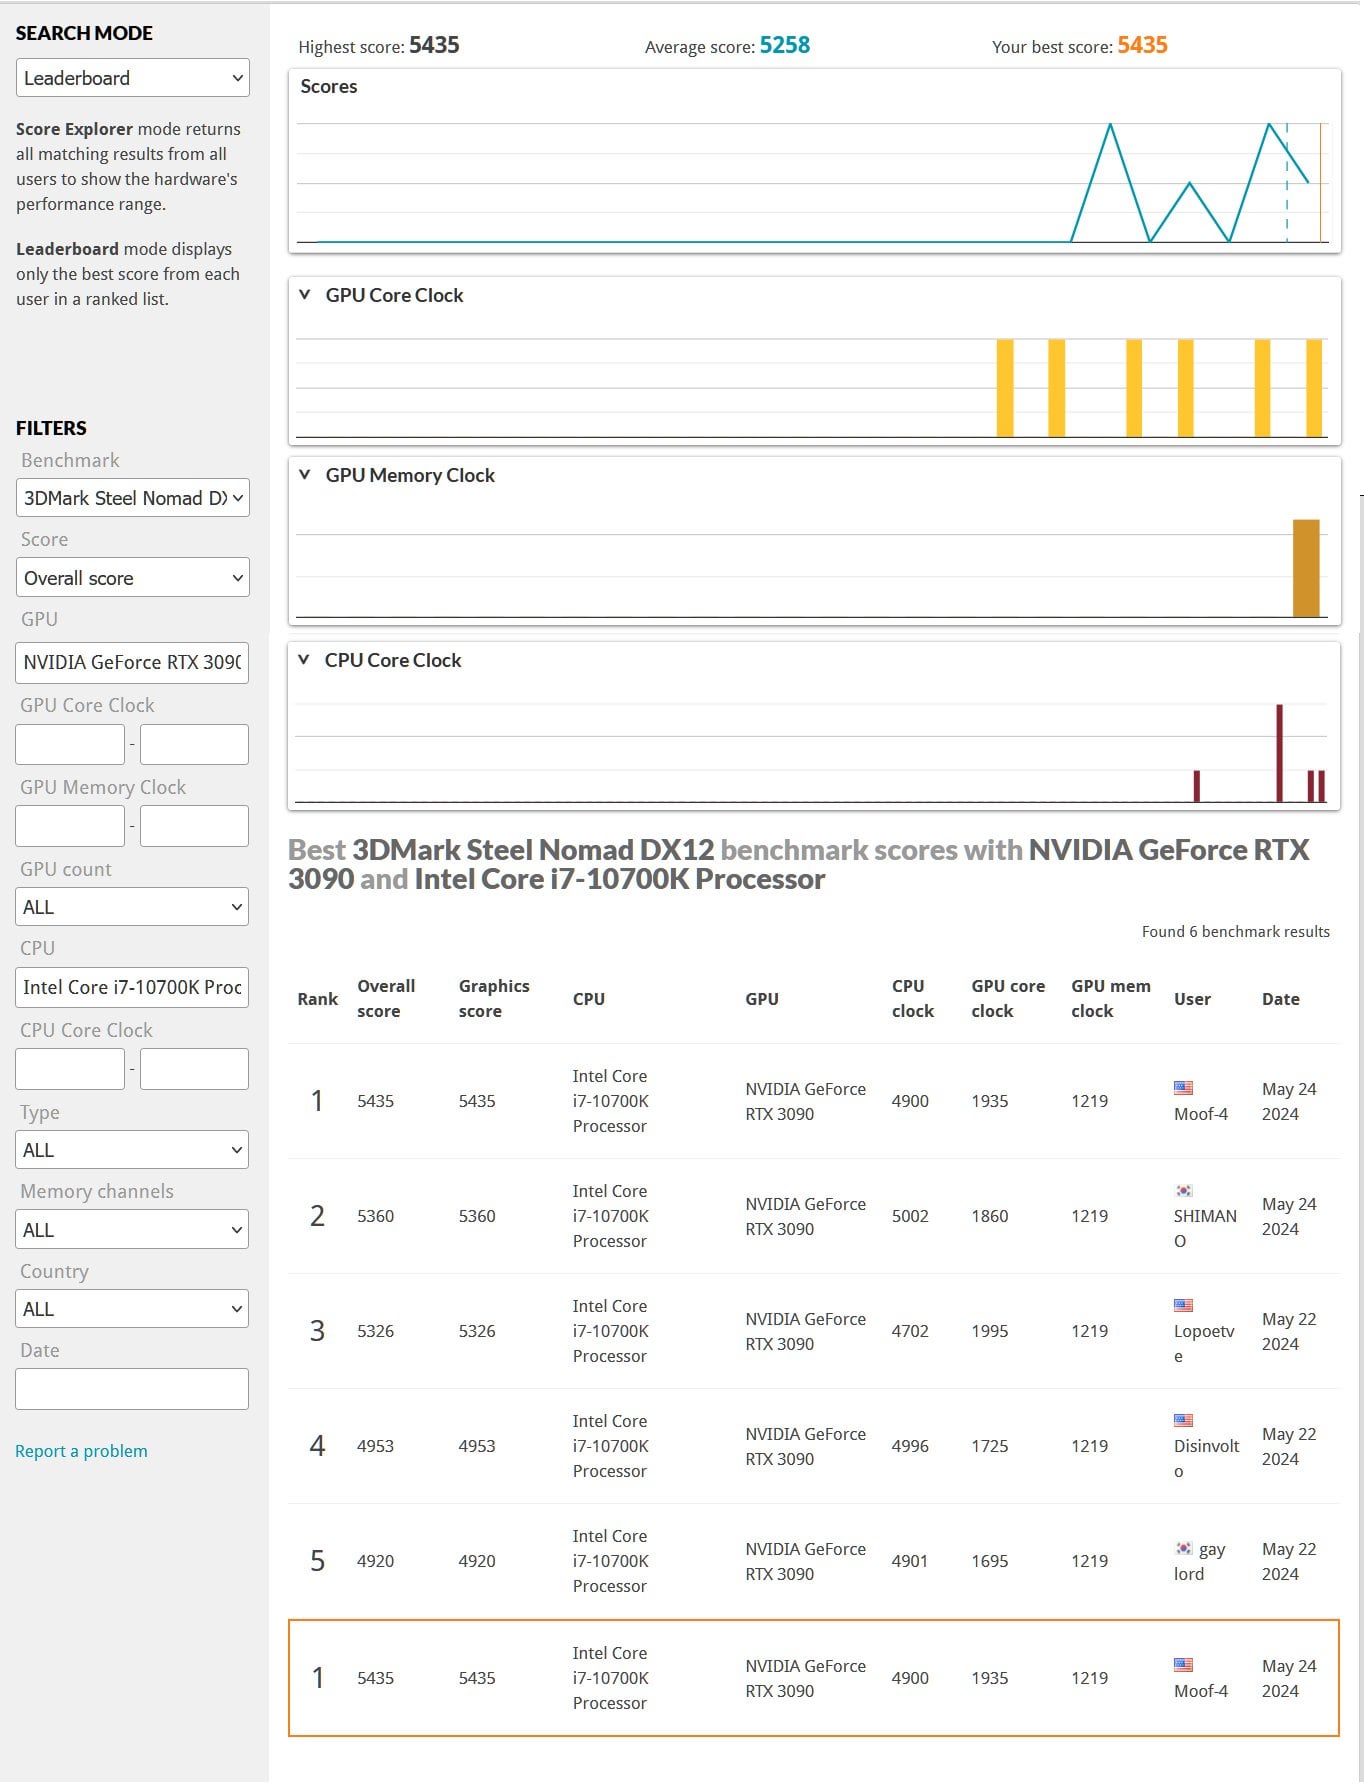Click the Report a problem link
The height and width of the screenshot is (1791, 1364).
(81, 1451)
